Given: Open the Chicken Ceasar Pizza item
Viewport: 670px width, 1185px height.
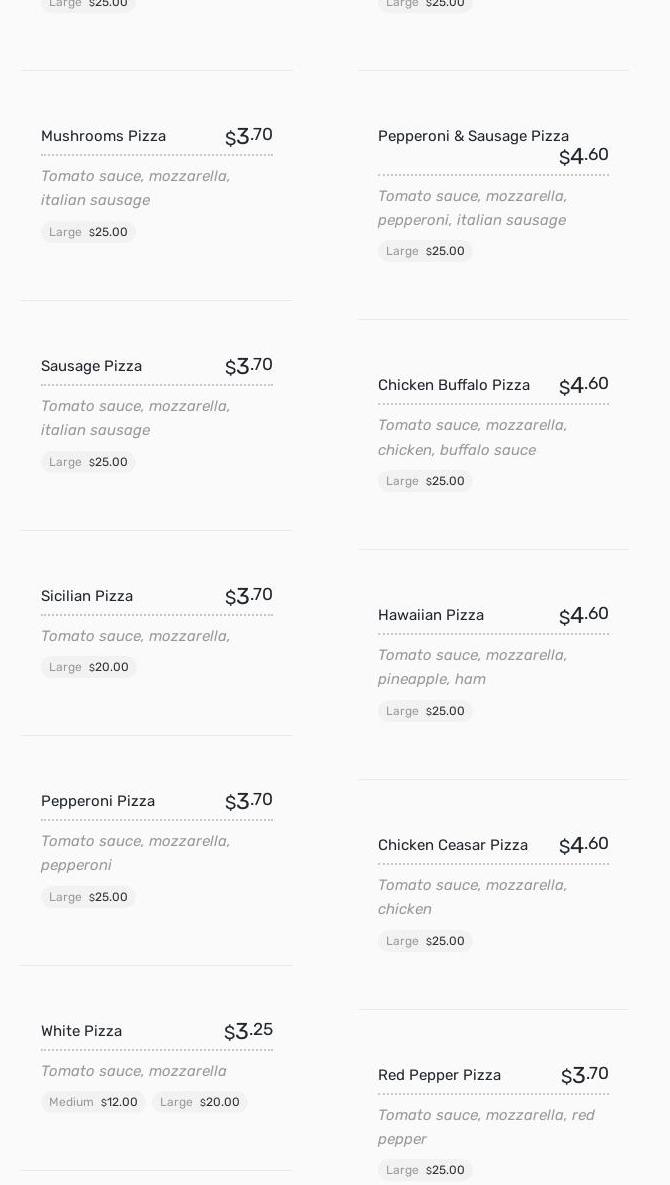Looking at the screenshot, I should click(x=453, y=845).
